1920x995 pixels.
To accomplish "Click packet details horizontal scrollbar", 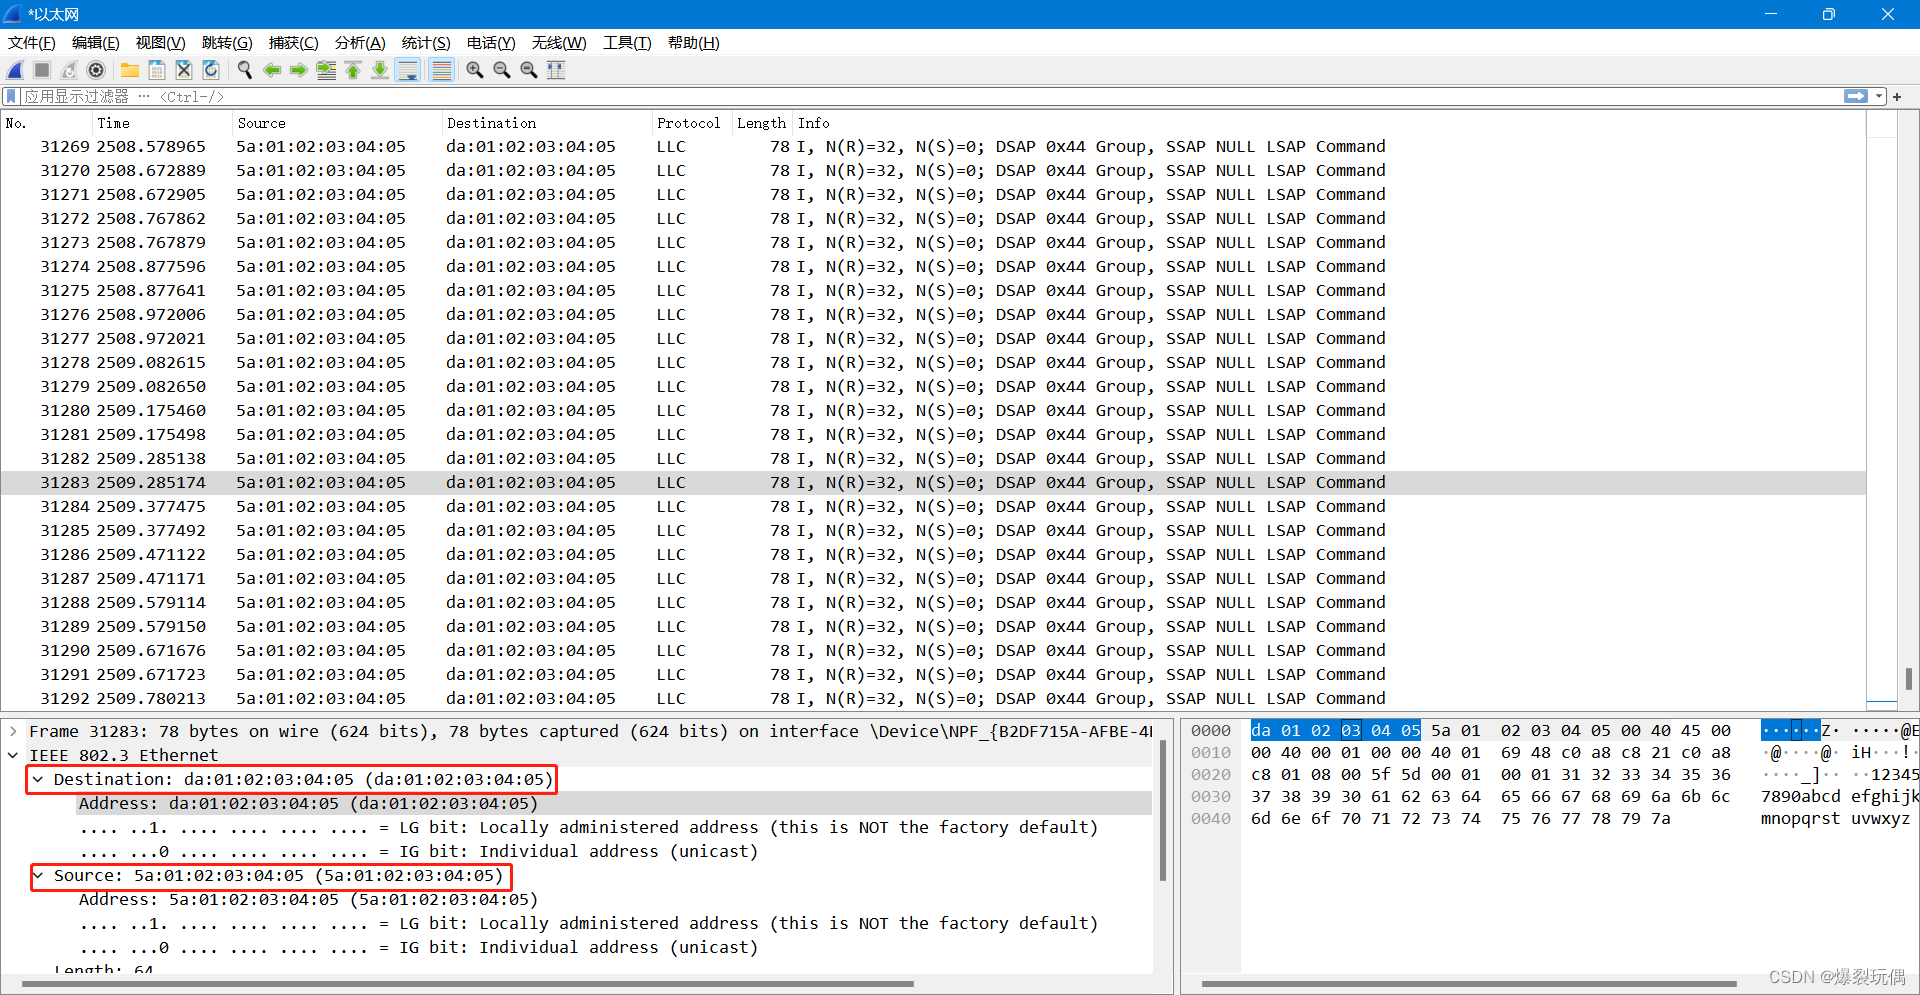I will 467,984.
